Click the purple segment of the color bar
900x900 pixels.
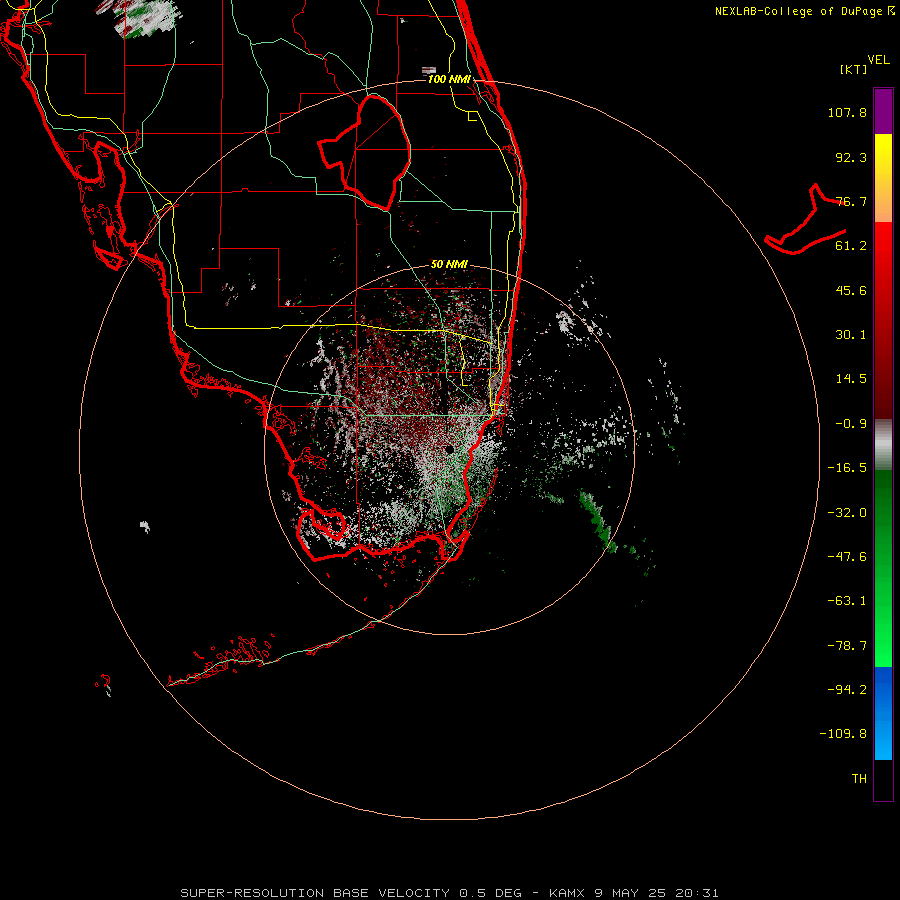(x=883, y=112)
